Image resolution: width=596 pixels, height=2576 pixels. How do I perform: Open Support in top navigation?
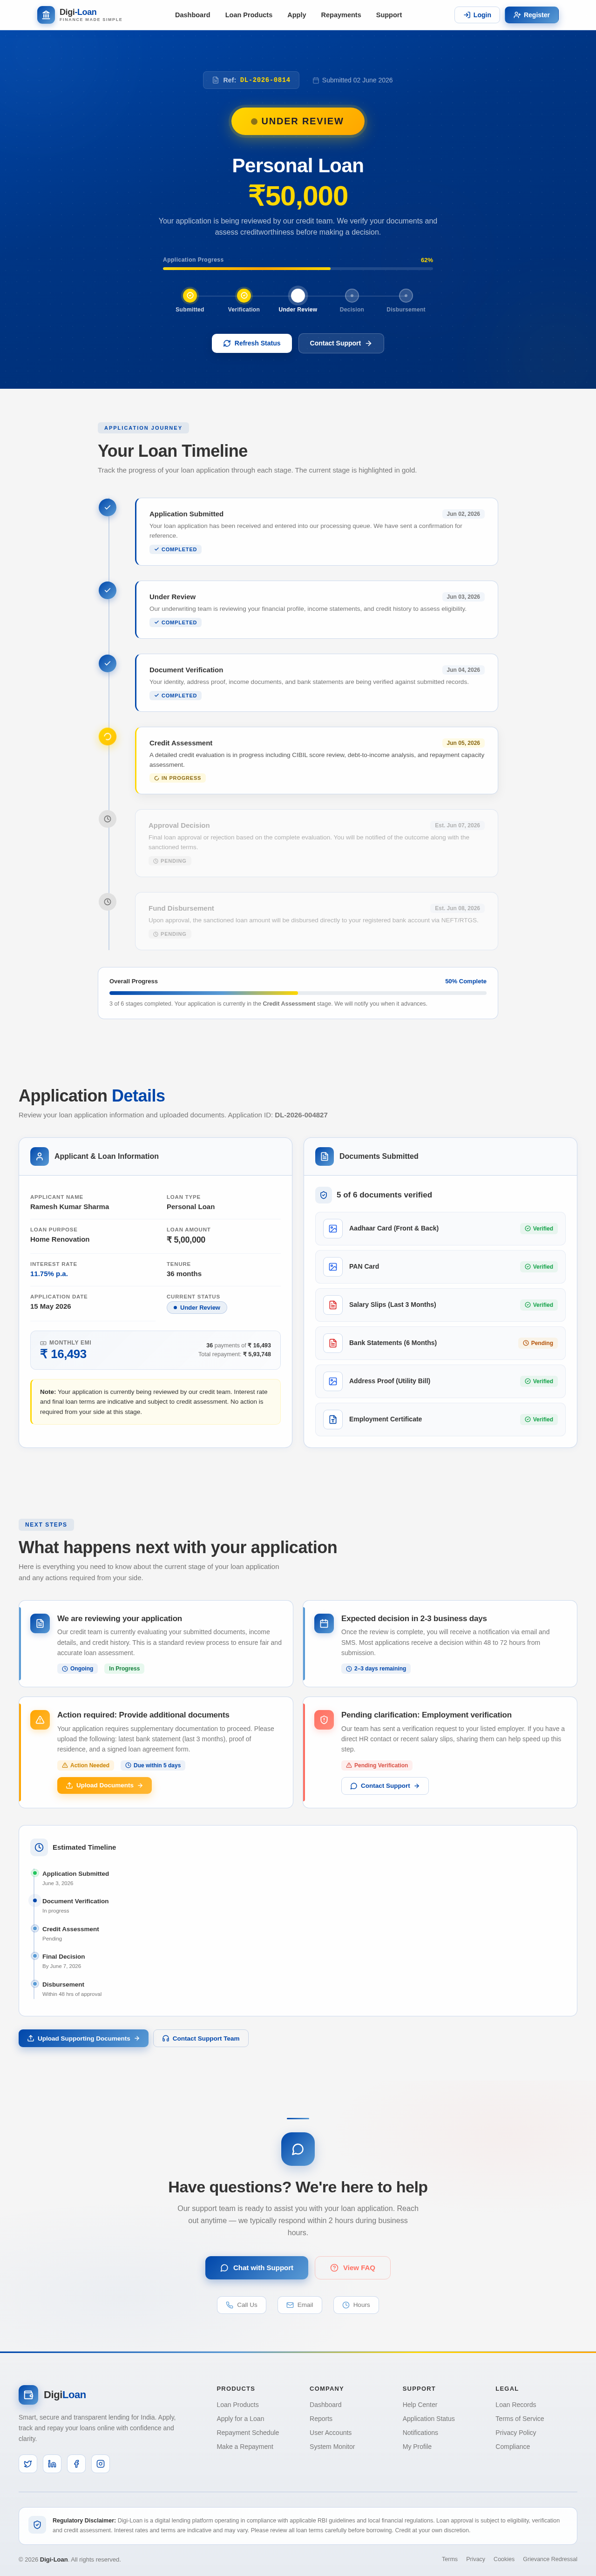pos(389,15)
